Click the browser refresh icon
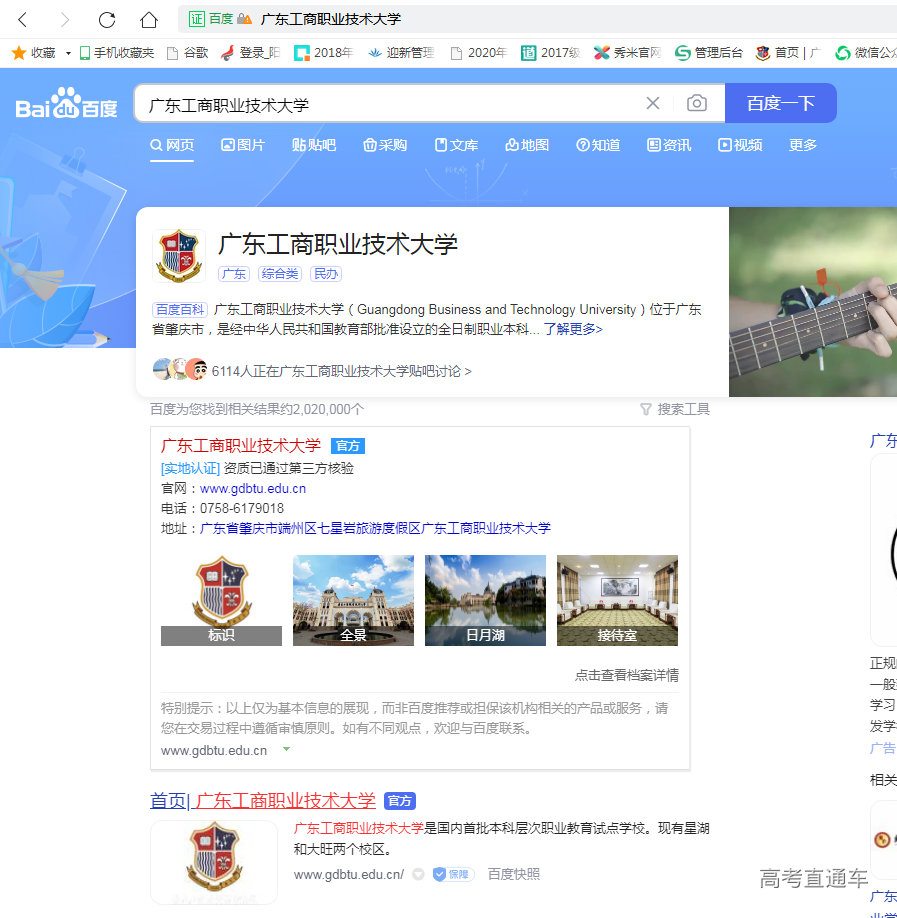The height and width of the screenshot is (918, 897). [107, 18]
